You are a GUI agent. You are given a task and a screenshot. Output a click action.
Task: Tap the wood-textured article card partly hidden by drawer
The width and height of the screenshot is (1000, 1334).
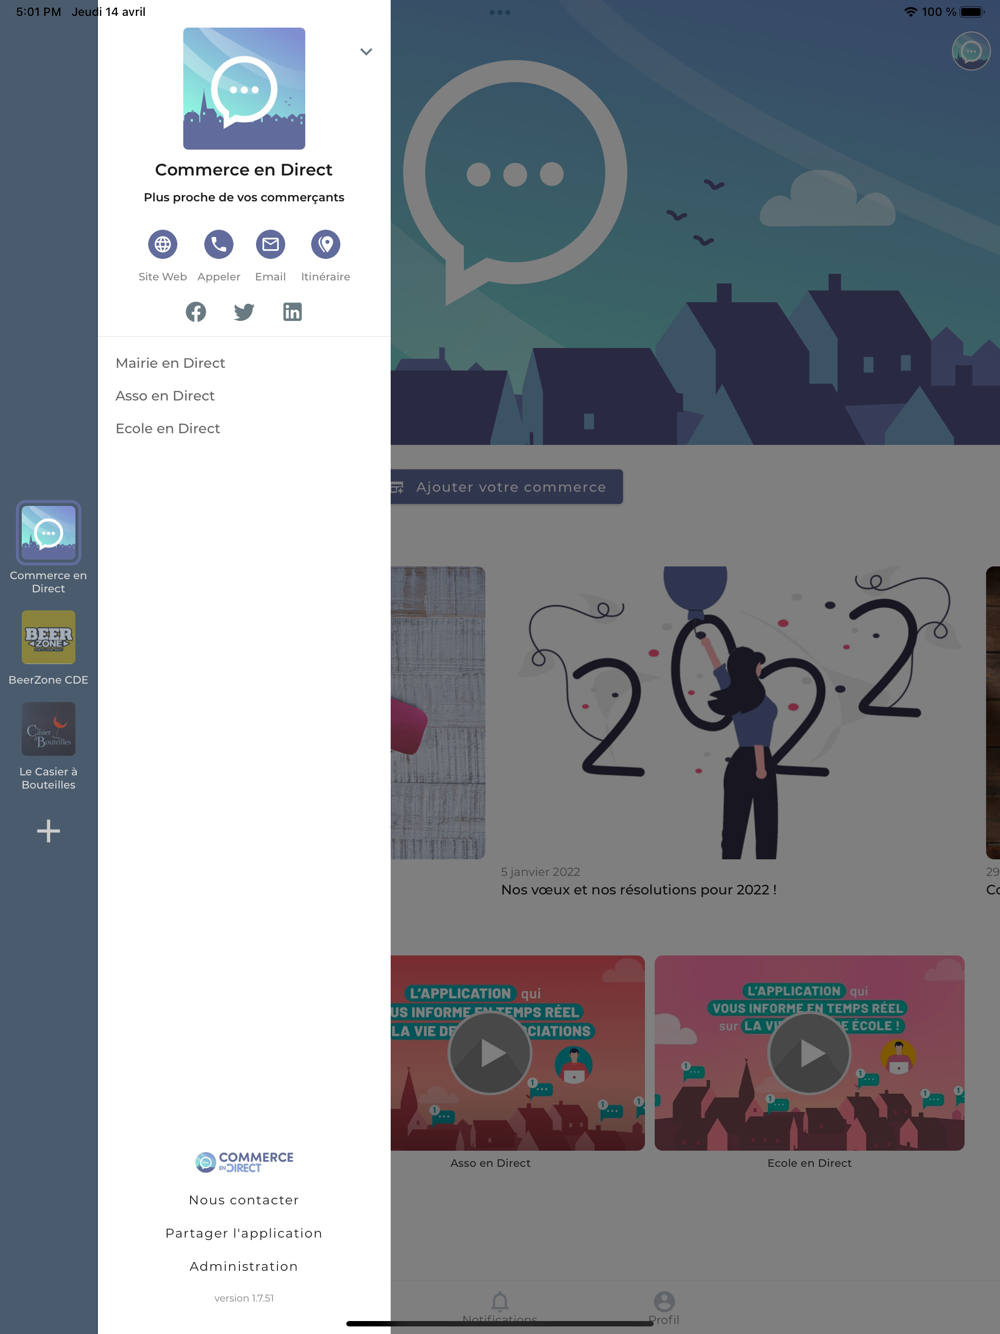pos(438,713)
